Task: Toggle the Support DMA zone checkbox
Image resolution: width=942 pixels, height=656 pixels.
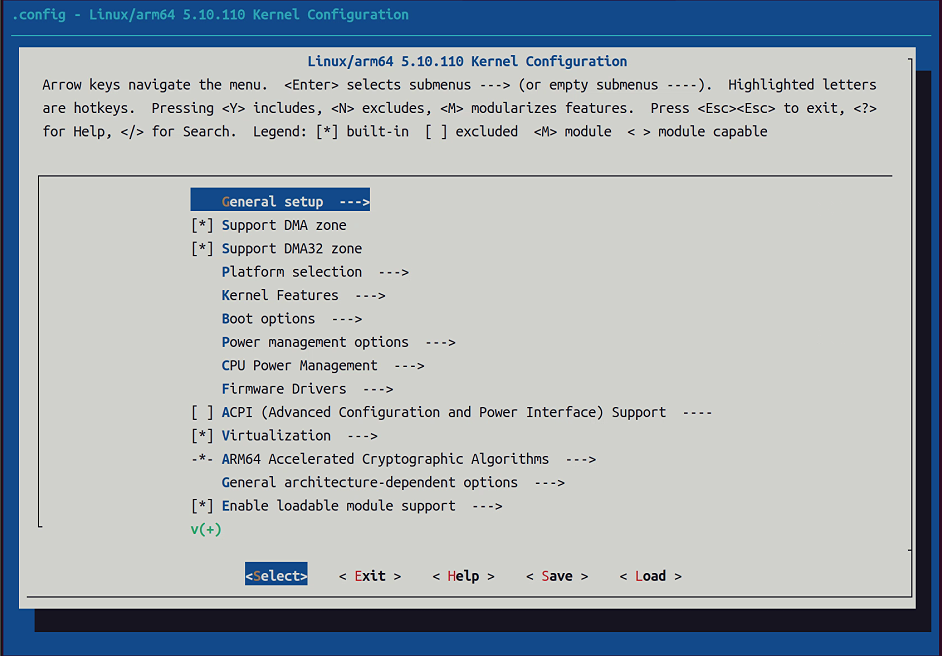Action: pyautogui.click(x=203, y=225)
